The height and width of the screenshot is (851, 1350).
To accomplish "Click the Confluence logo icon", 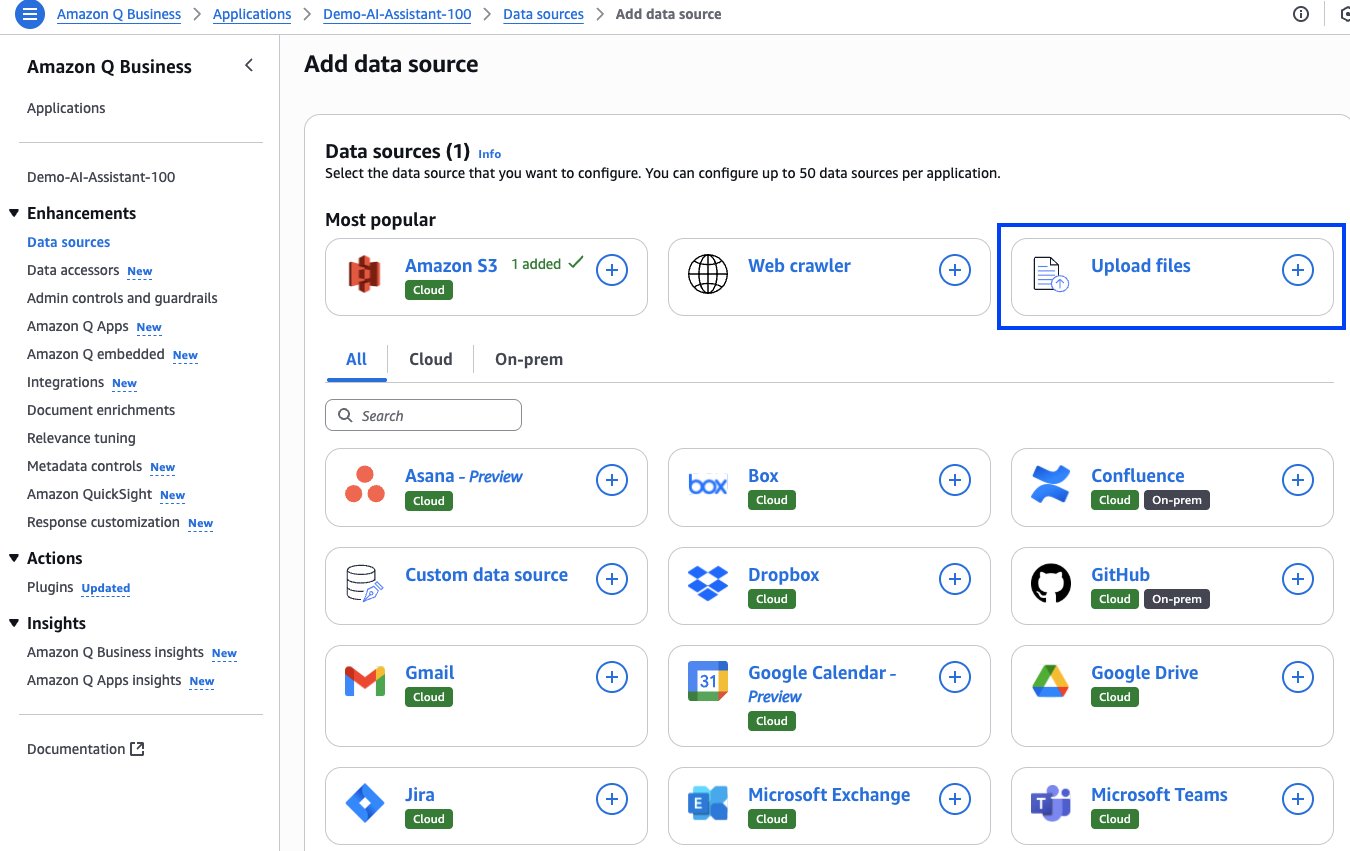I will 1051,484.
